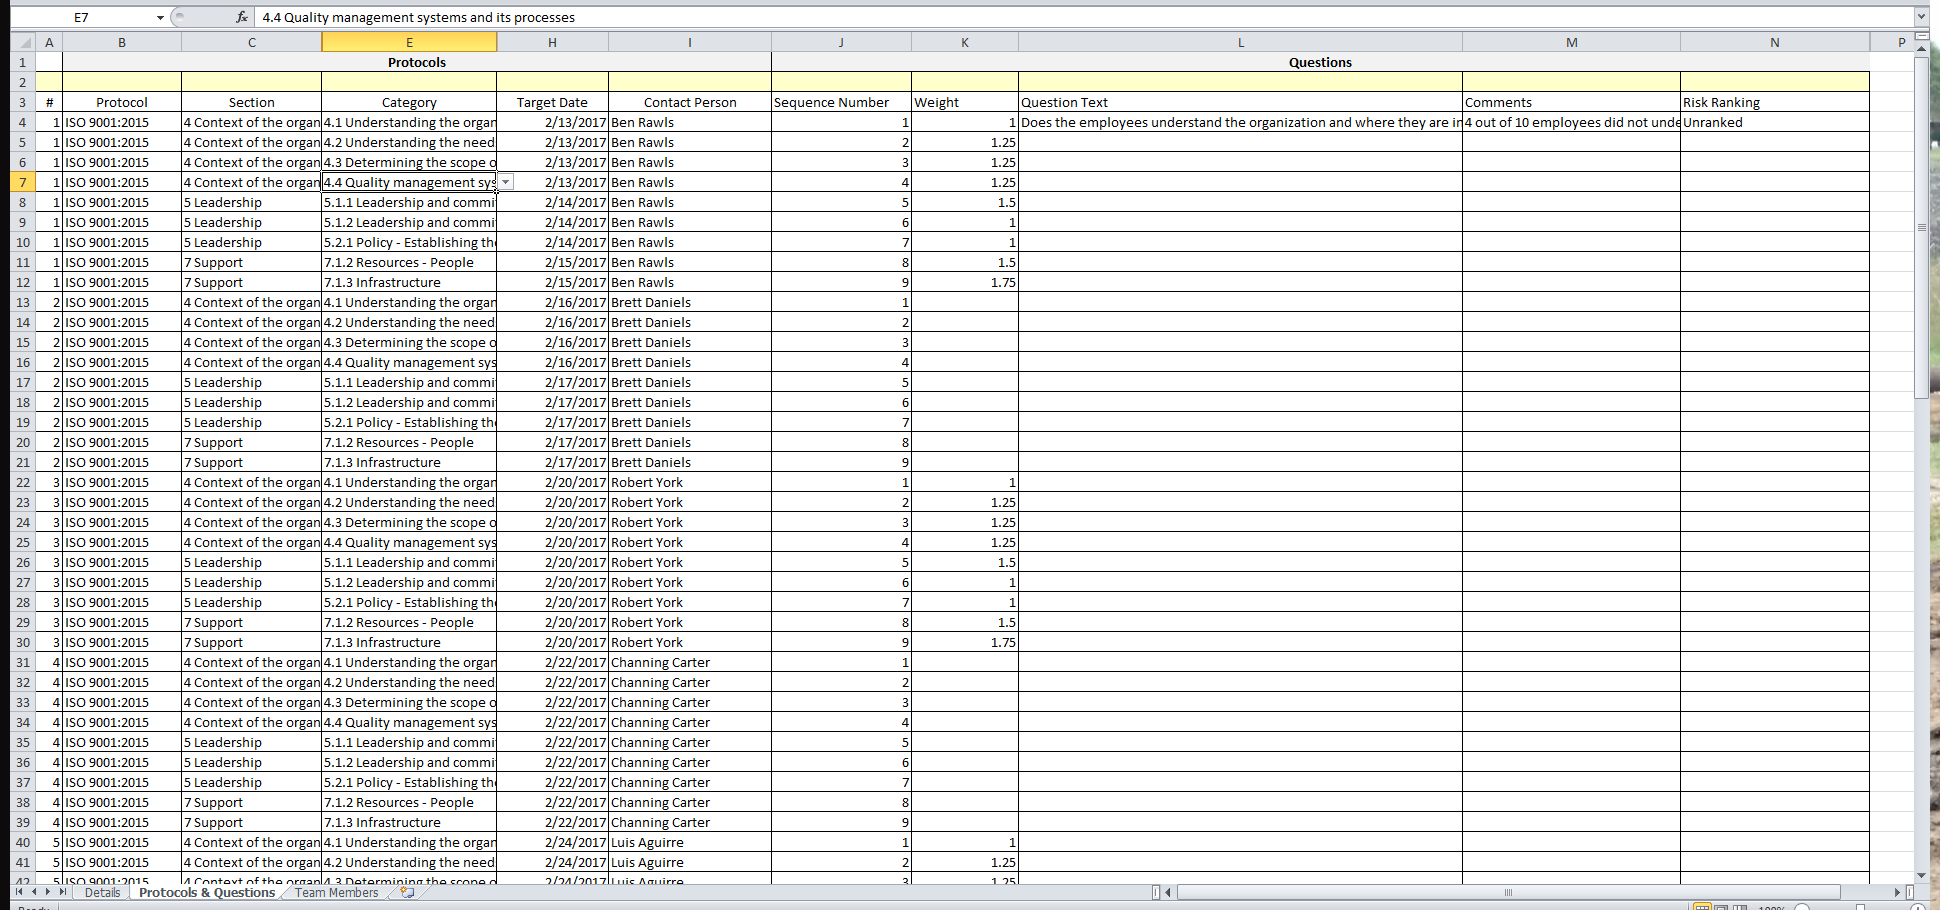Click the Weight heading cell
Viewport: 1940px width, 910px height.
click(x=965, y=102)
